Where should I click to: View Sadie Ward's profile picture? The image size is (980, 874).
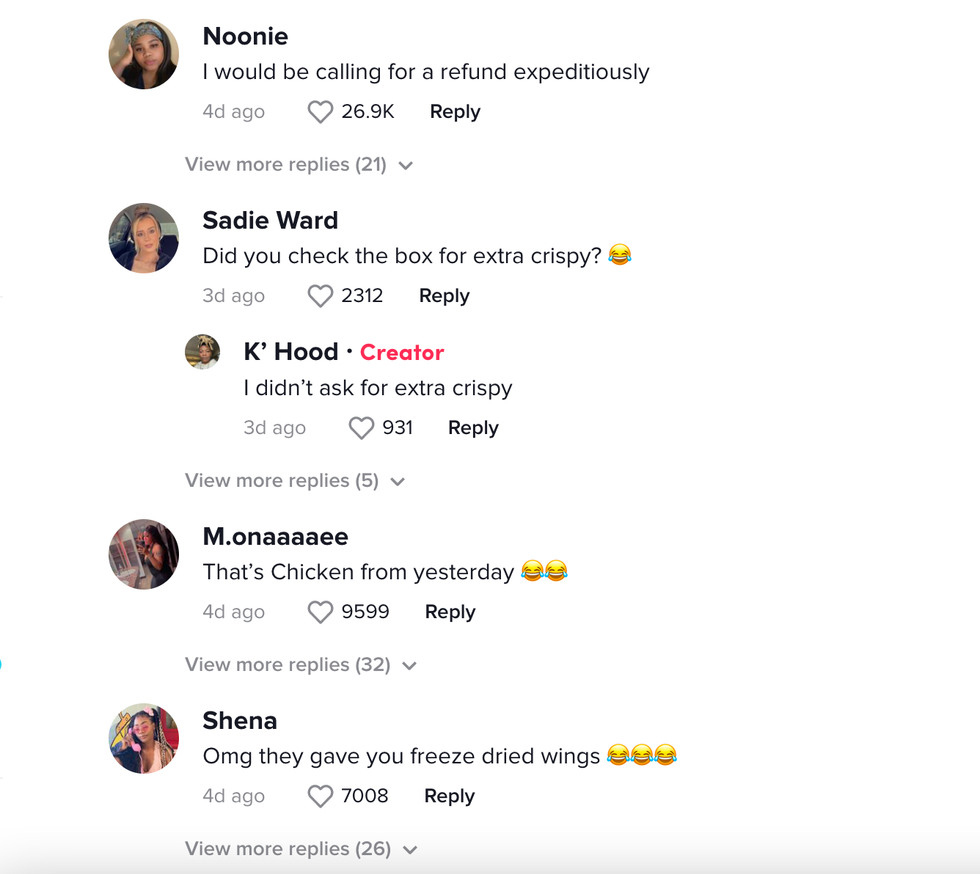tap(143, 238)
